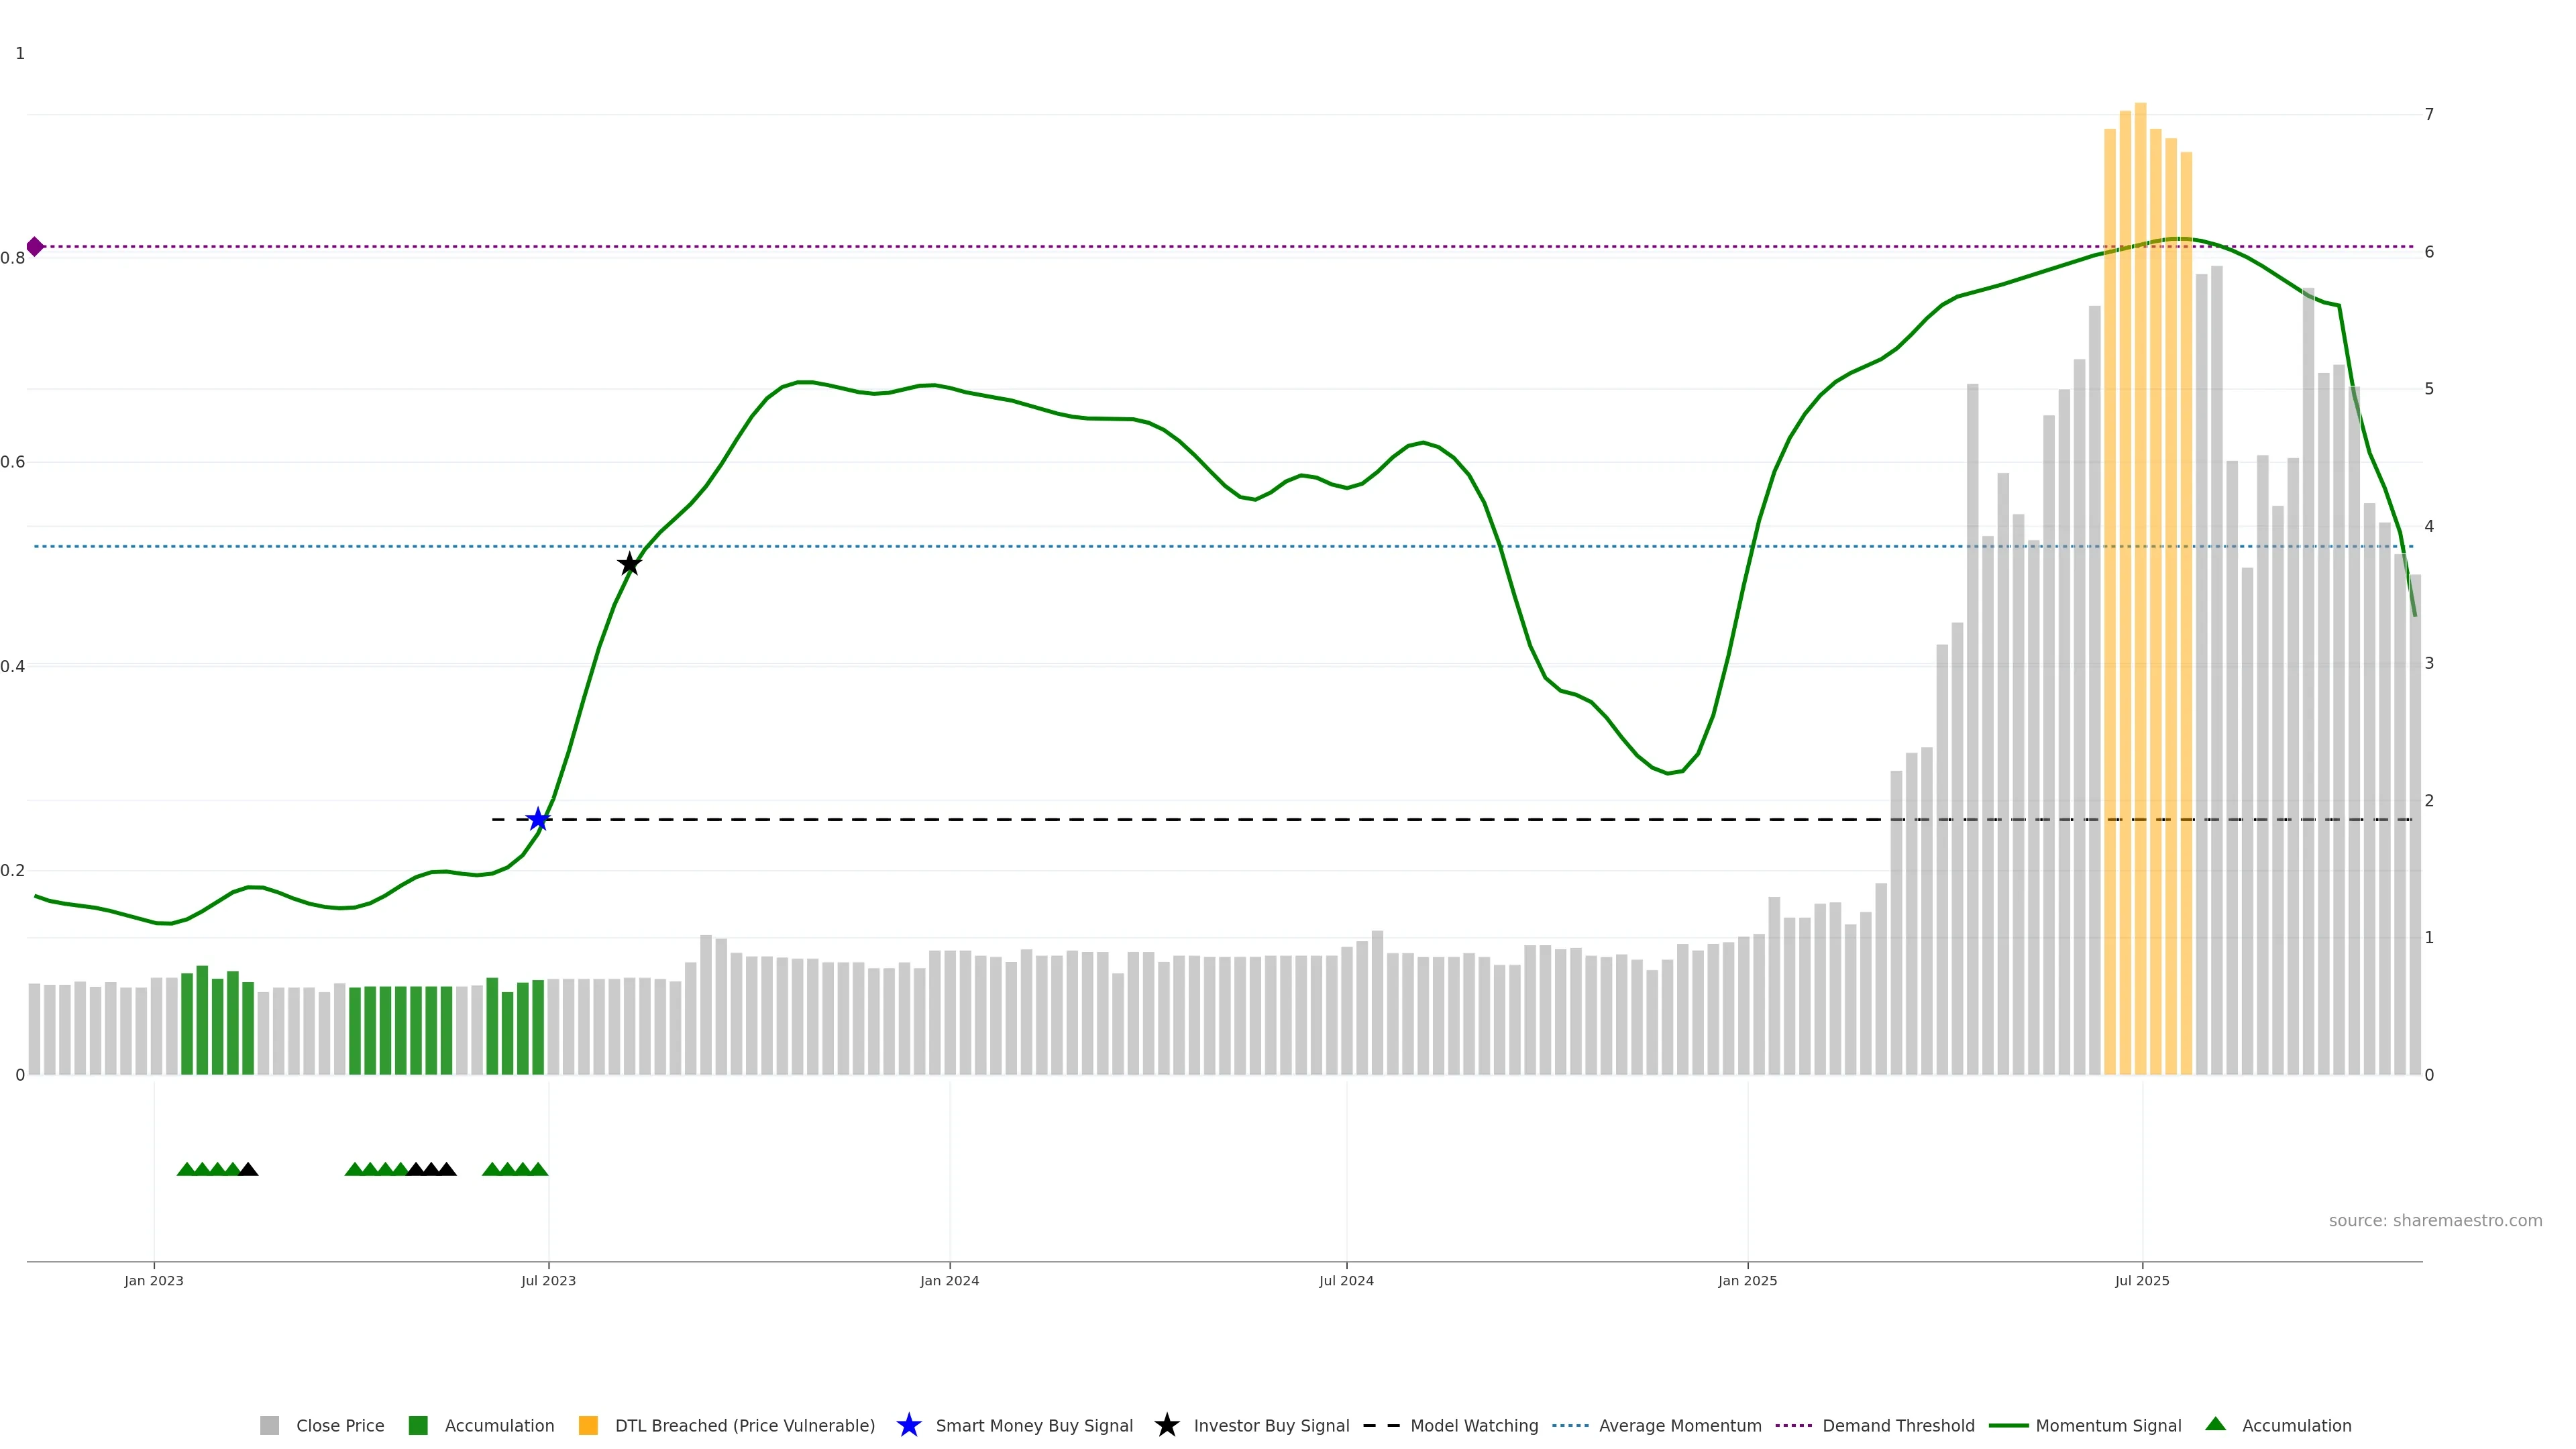The height and width of the screenshot is (1449, 2576).
Task: Click the green Accumulation square in legend
Action: pos(418,1425)
